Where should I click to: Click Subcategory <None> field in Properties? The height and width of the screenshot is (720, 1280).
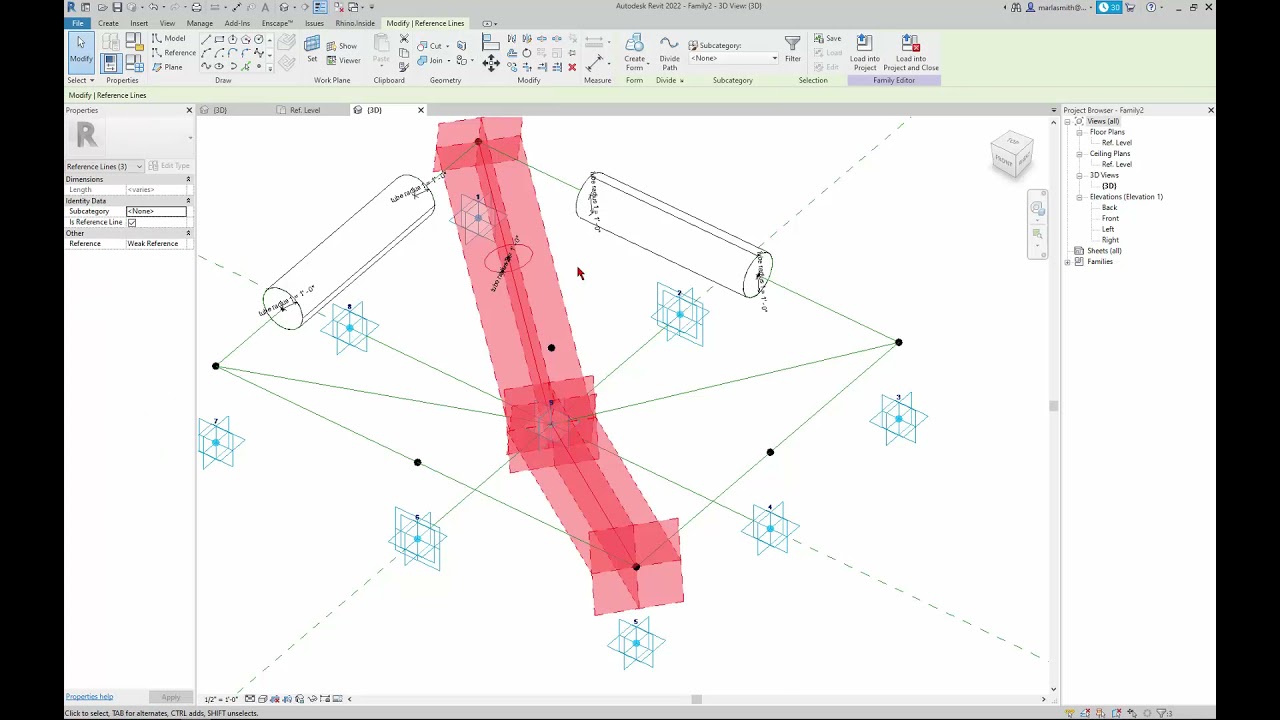156,211
